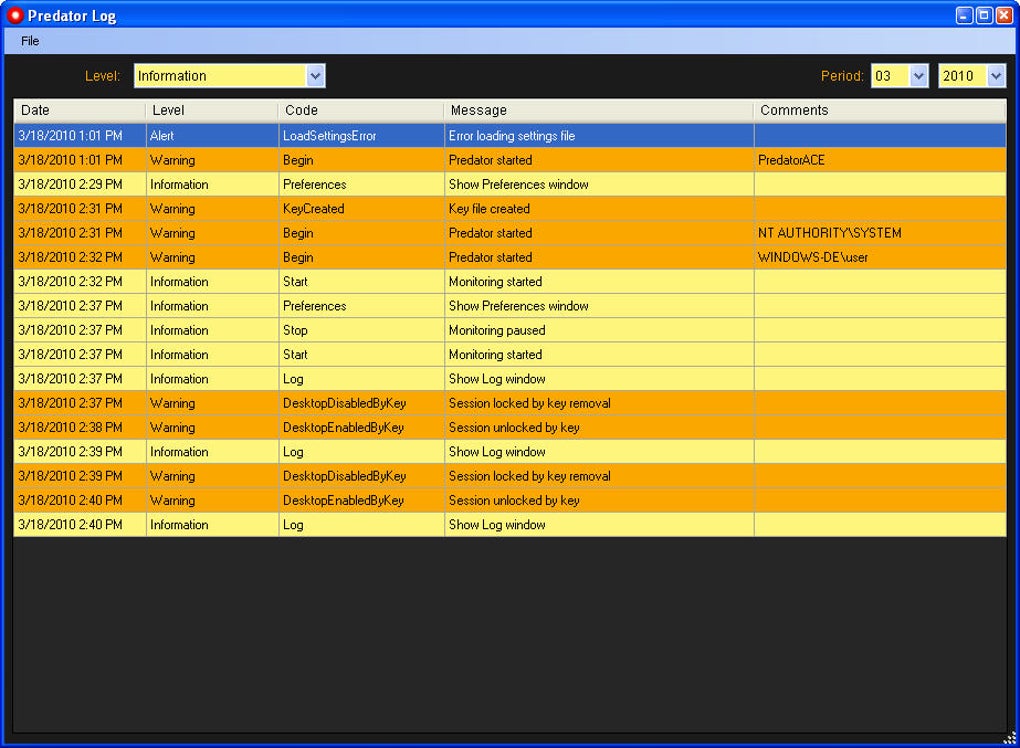Expand the Period year dropdown 2010
Screen dimensions: 1020x748
[x=972, y=75]
